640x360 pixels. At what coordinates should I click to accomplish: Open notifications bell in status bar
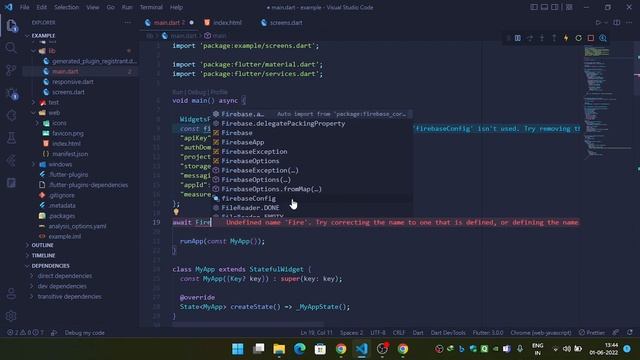click(630, 333)
